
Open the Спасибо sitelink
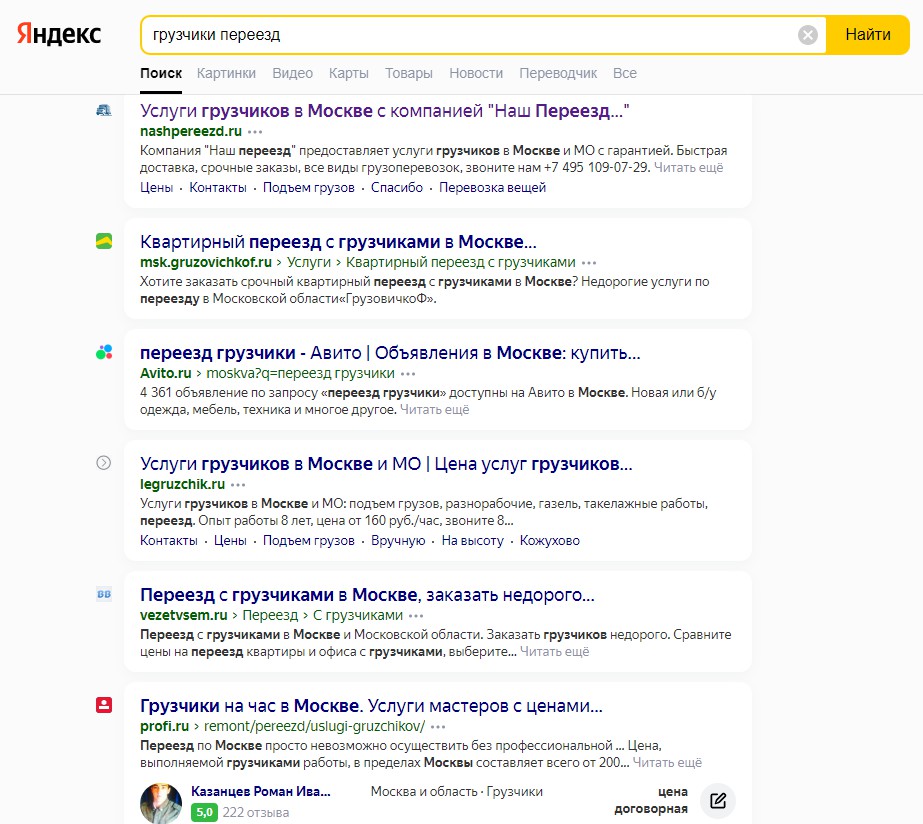click(x=397, y=188)
